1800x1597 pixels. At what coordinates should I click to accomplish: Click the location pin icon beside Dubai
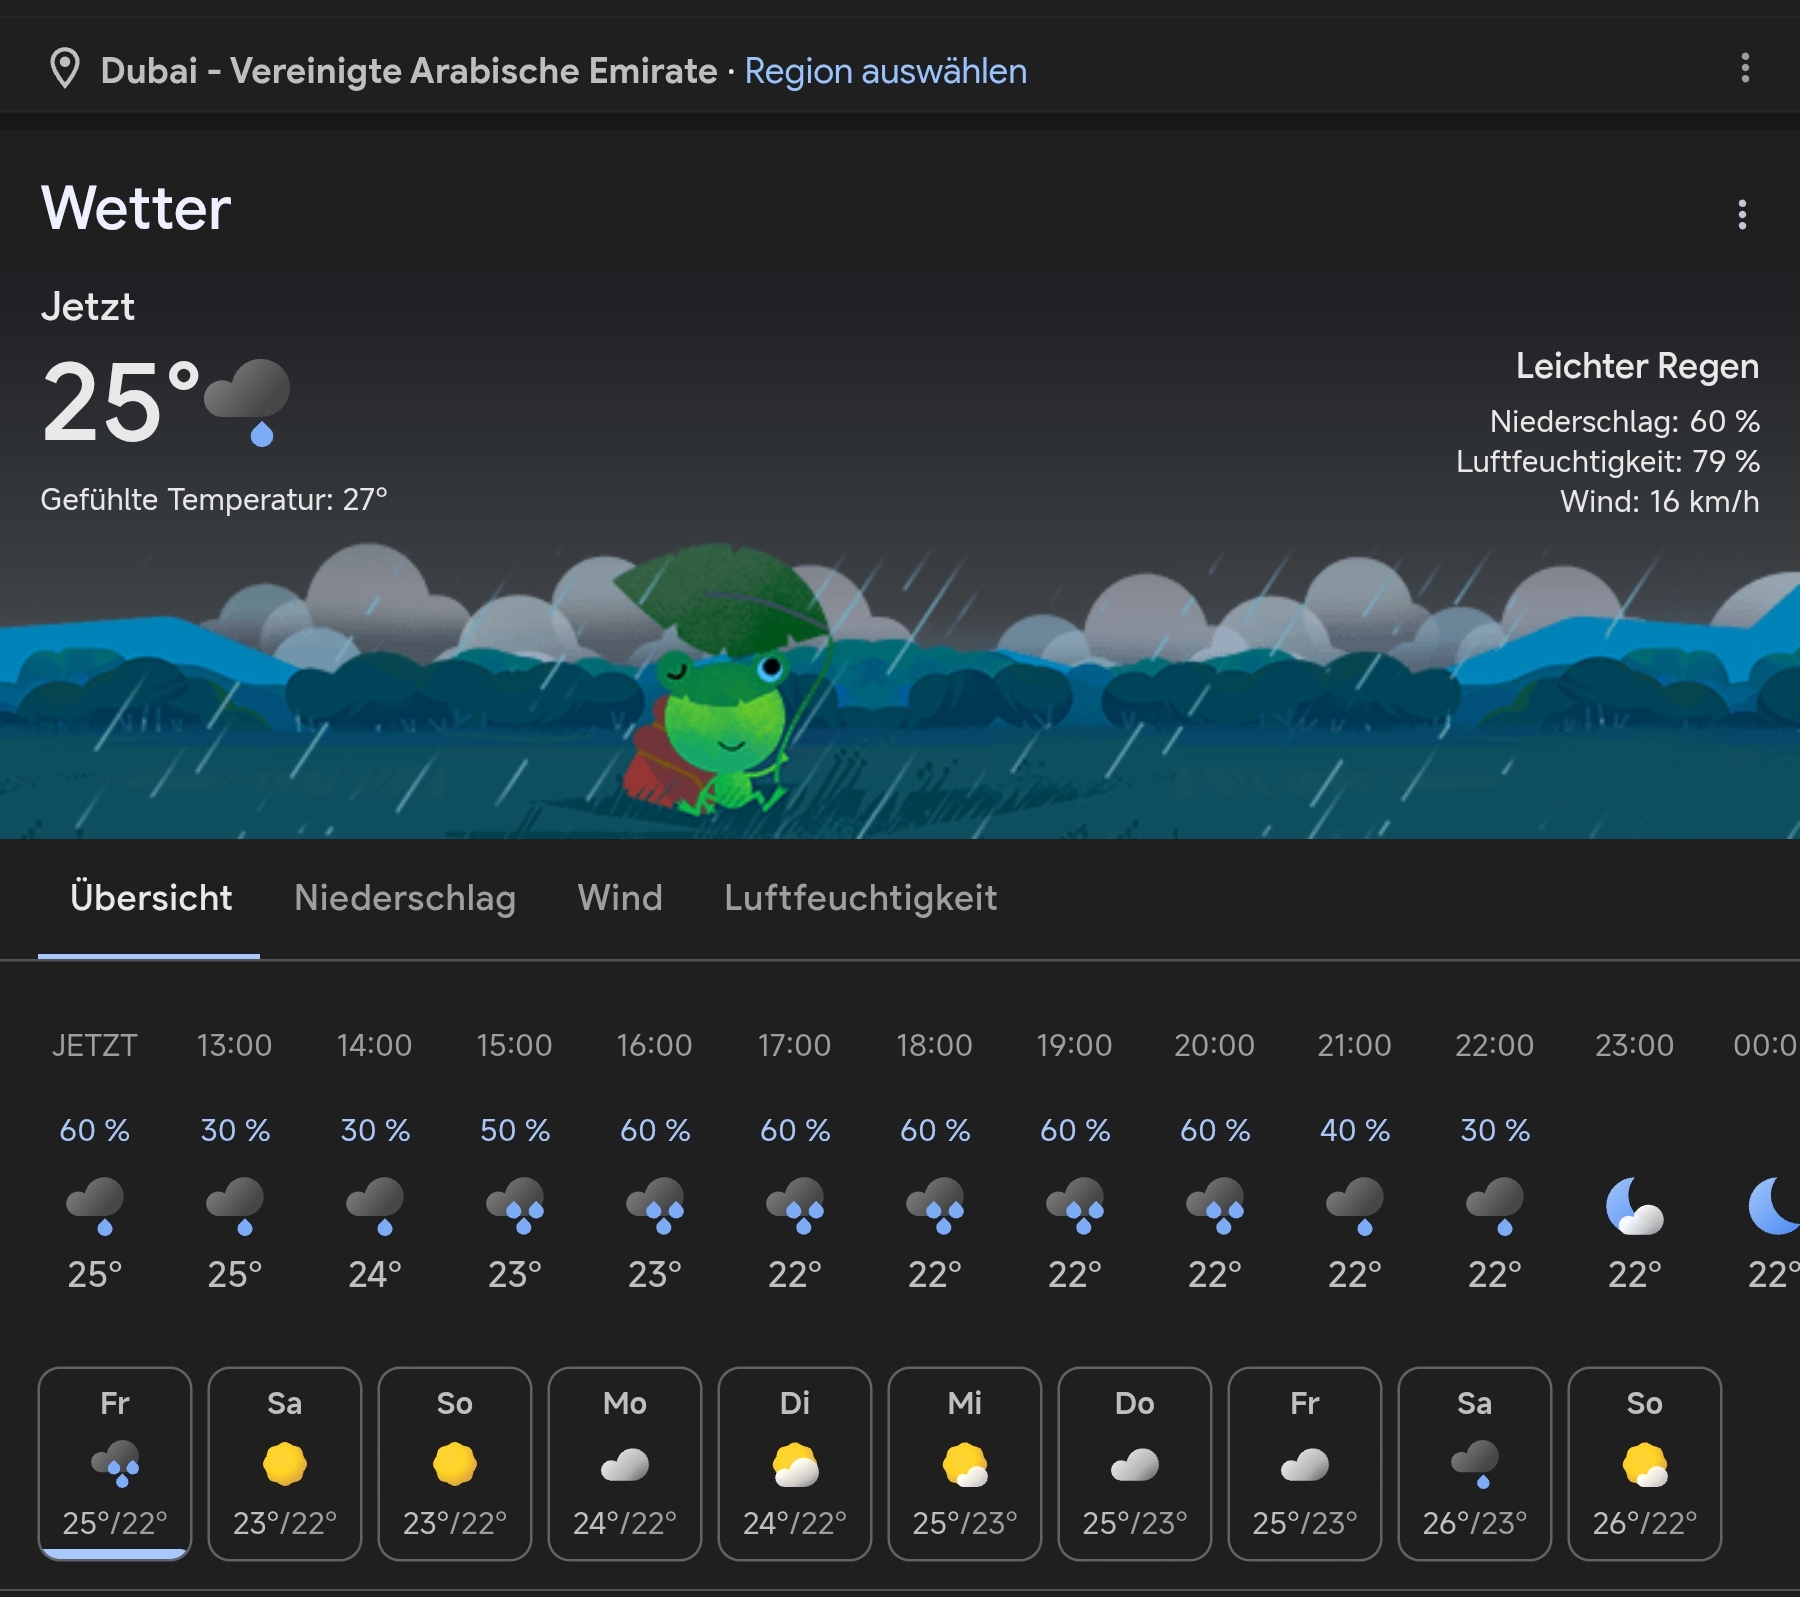pyautogui.click(x=65, y=69)
